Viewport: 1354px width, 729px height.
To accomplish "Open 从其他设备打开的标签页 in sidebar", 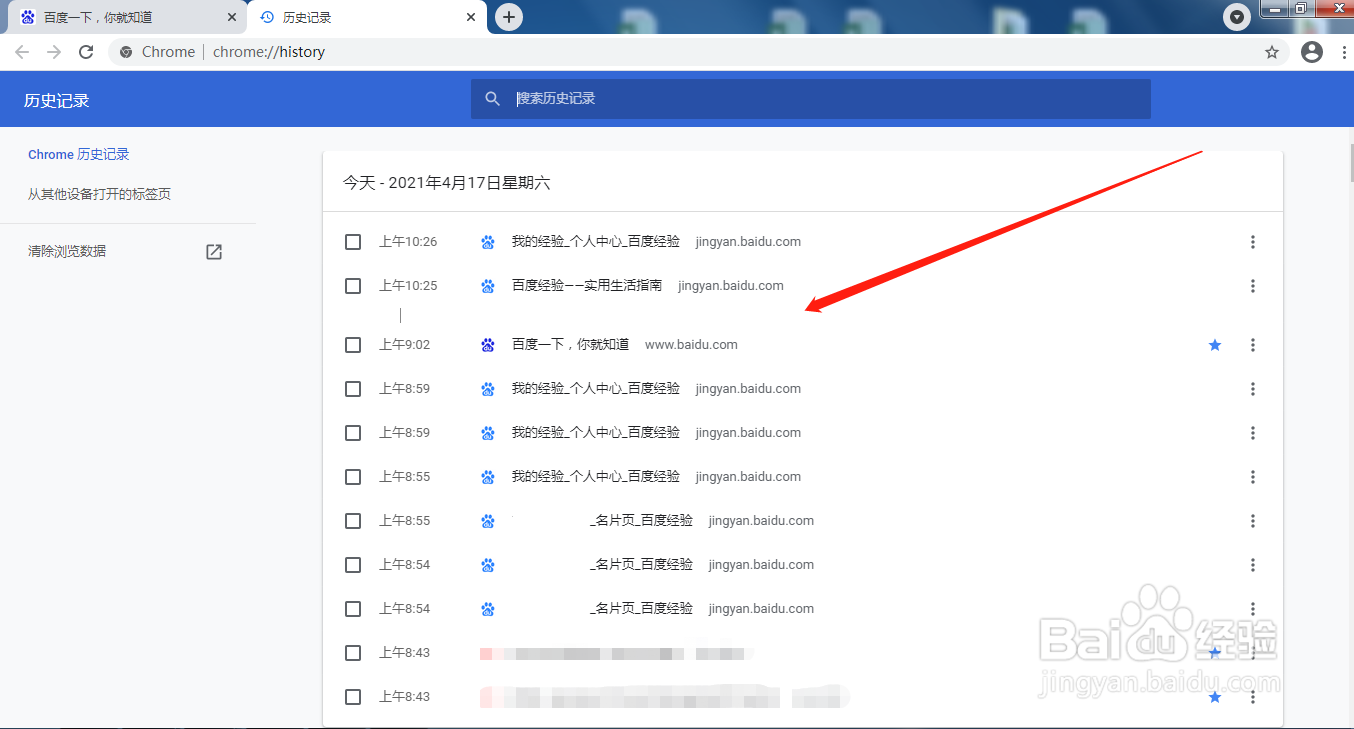I will [99, 194].
